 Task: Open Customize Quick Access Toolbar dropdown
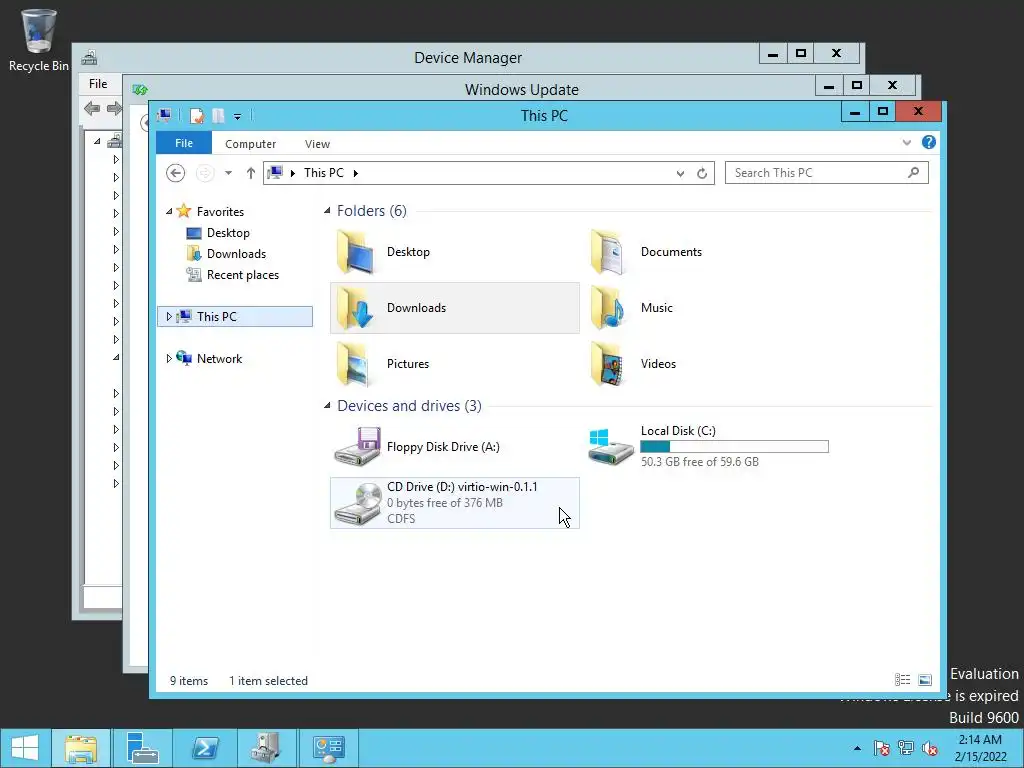(238, 117)
